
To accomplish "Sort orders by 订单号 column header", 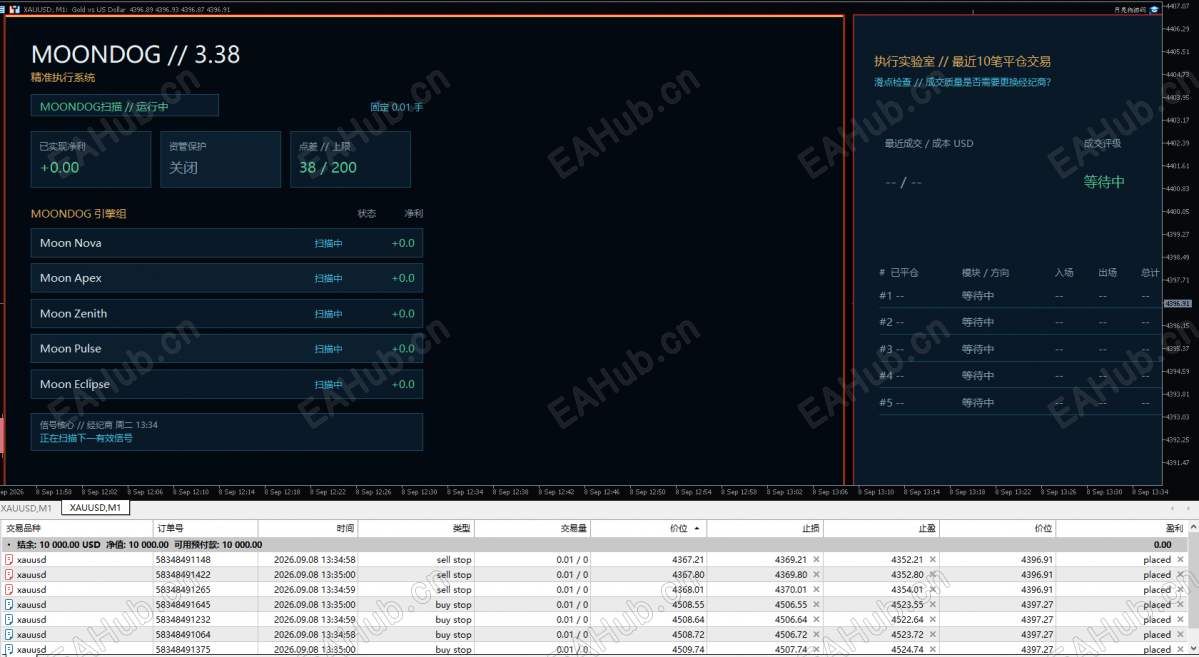I will tap(206, 528).
